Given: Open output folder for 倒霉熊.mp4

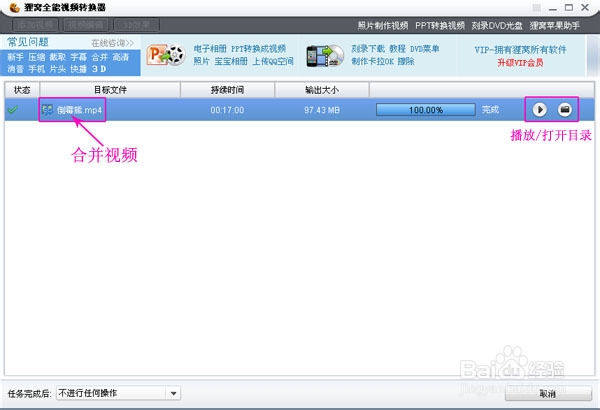Looking at the screenshot, I should (x=565, y=110).
